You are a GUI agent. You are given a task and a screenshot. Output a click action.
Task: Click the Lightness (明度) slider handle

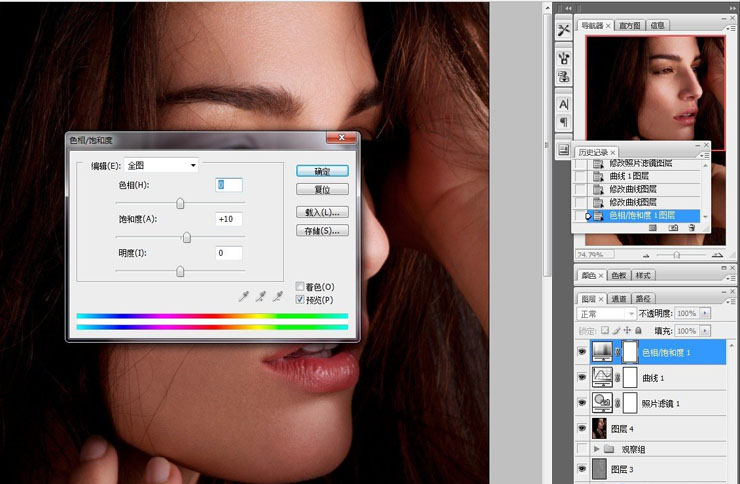coord(180,271)
